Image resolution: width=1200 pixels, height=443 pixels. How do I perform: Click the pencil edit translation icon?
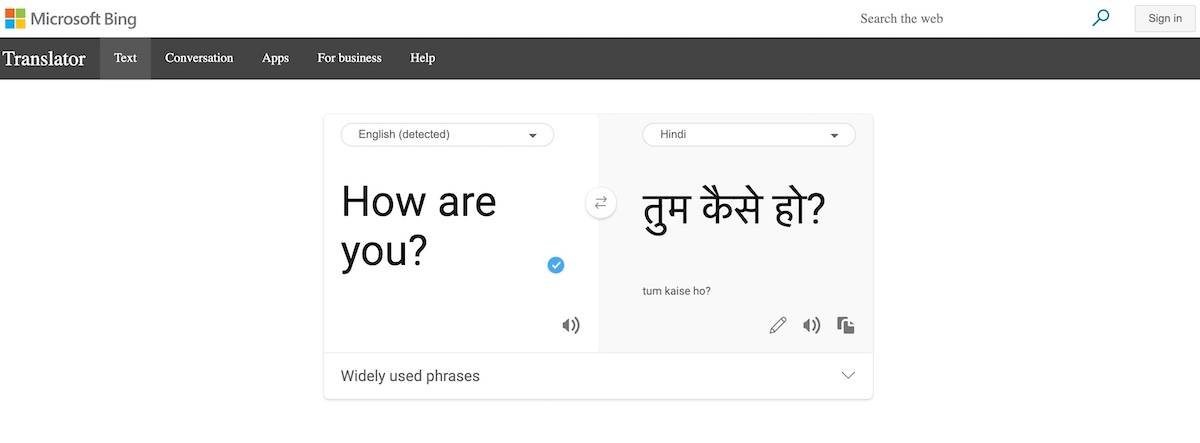click(x=778, y=325)
